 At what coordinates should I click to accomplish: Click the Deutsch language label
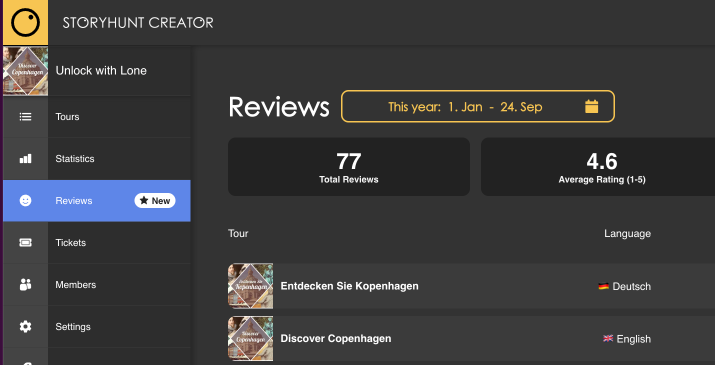[632, 287]
